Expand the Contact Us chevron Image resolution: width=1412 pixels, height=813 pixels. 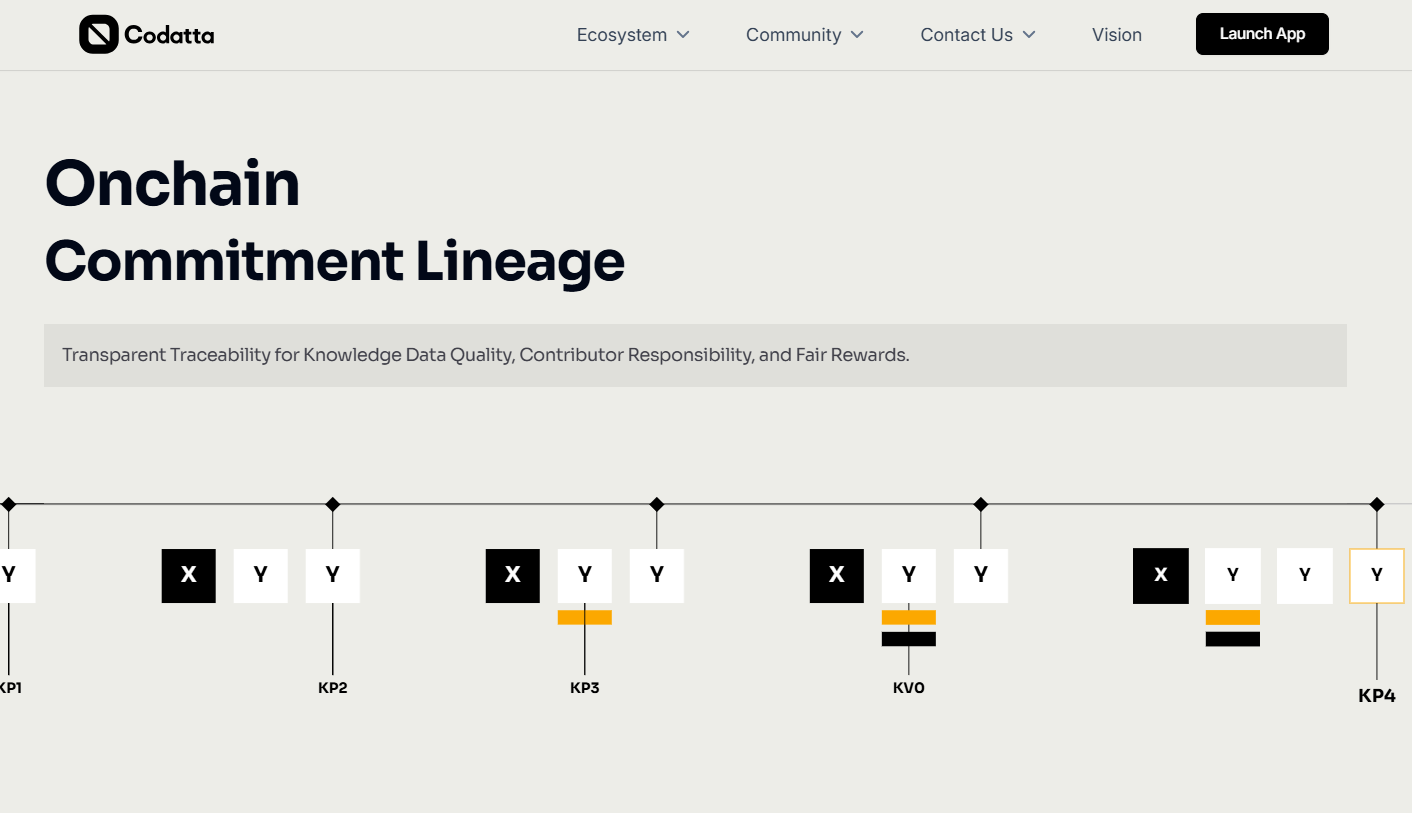(1029, 35)
